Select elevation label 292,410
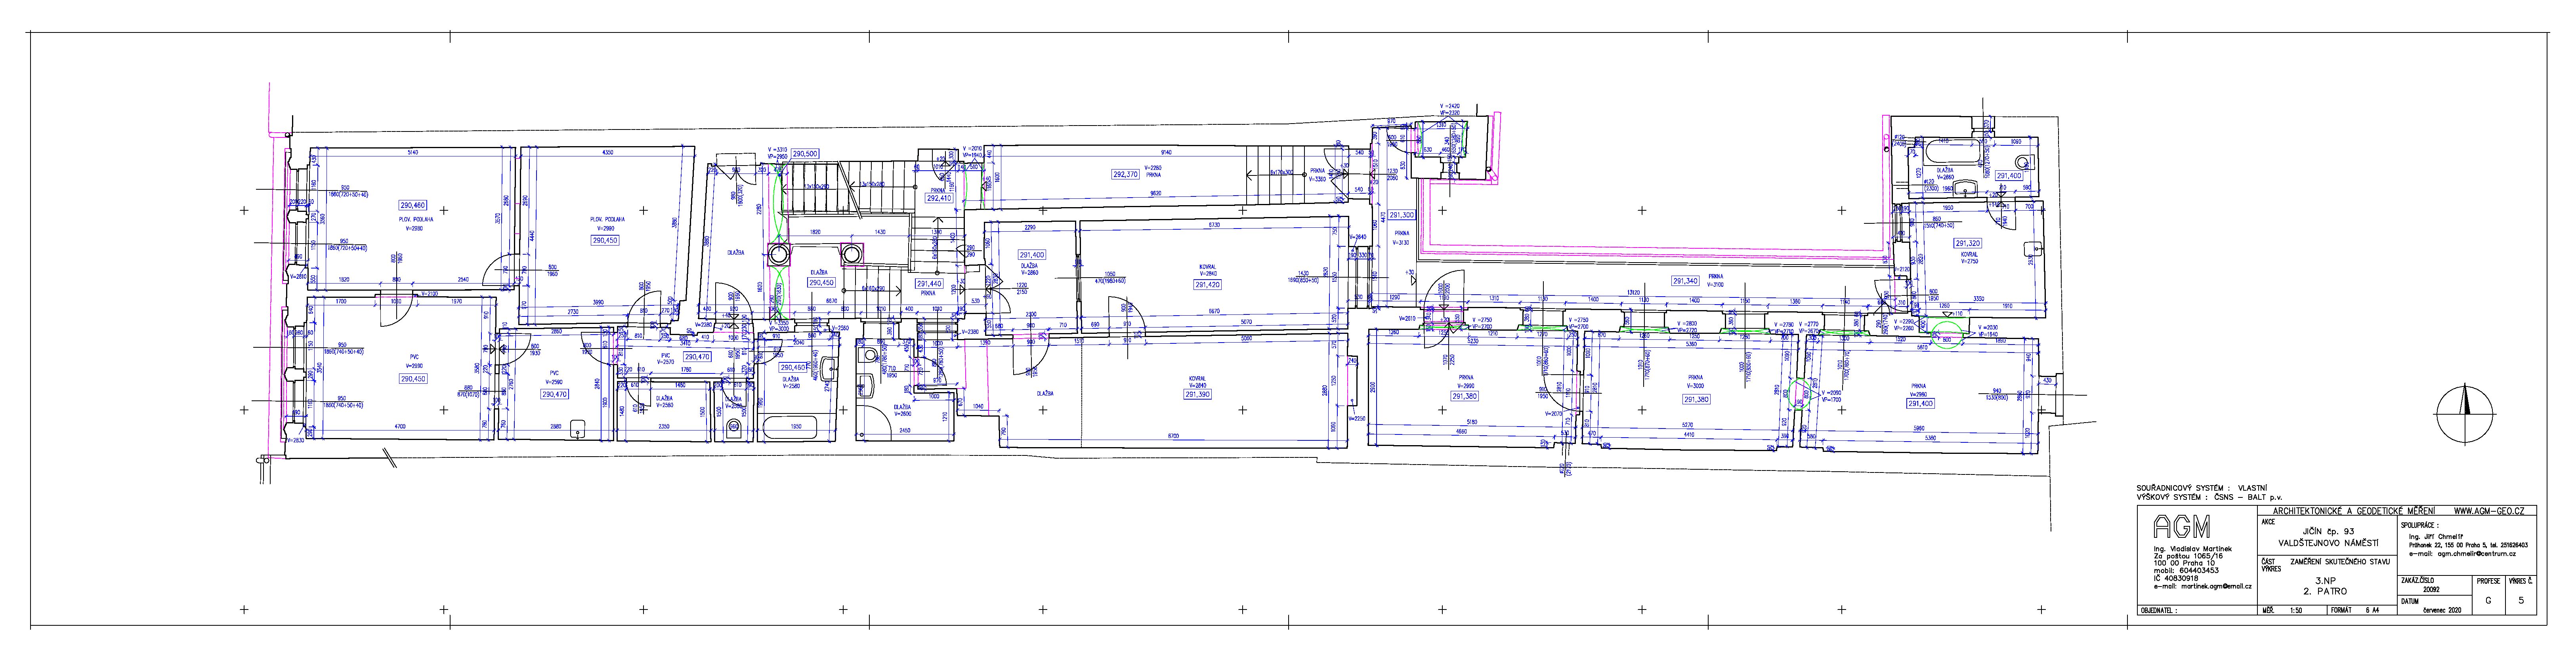 (939, 198)
